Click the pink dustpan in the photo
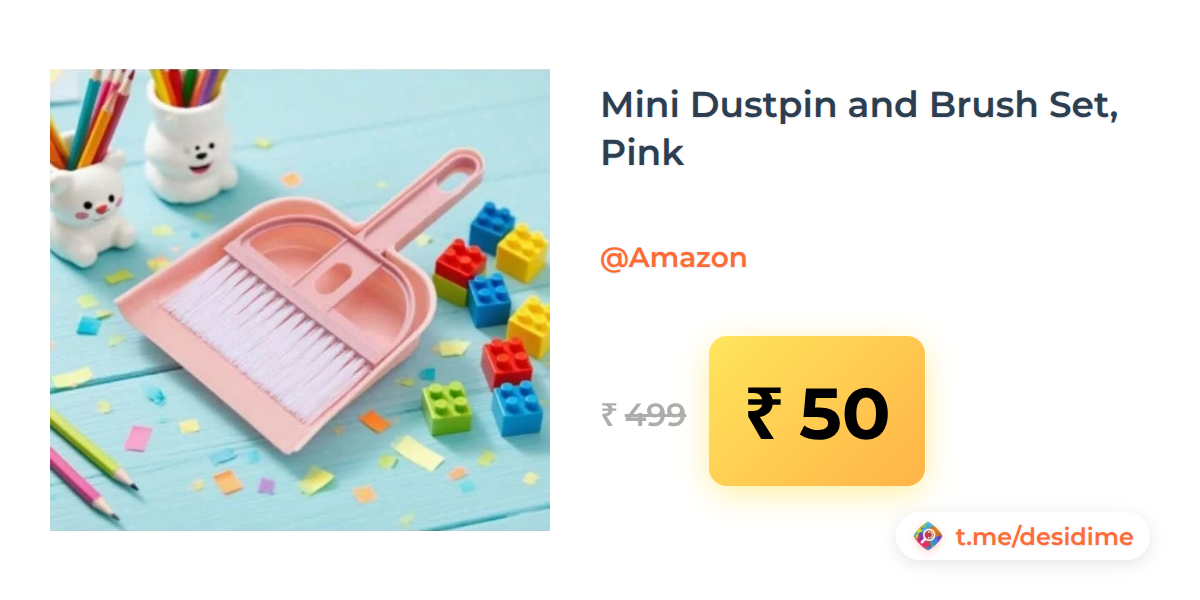This screenshot has width=1200, height=600. 300,300
